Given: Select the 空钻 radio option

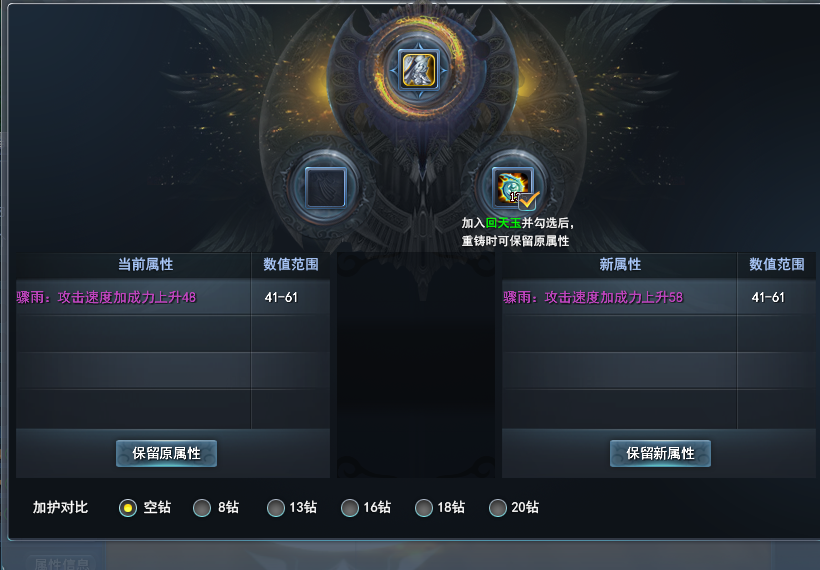Looking at the screenshot, I should pos(128,507).
